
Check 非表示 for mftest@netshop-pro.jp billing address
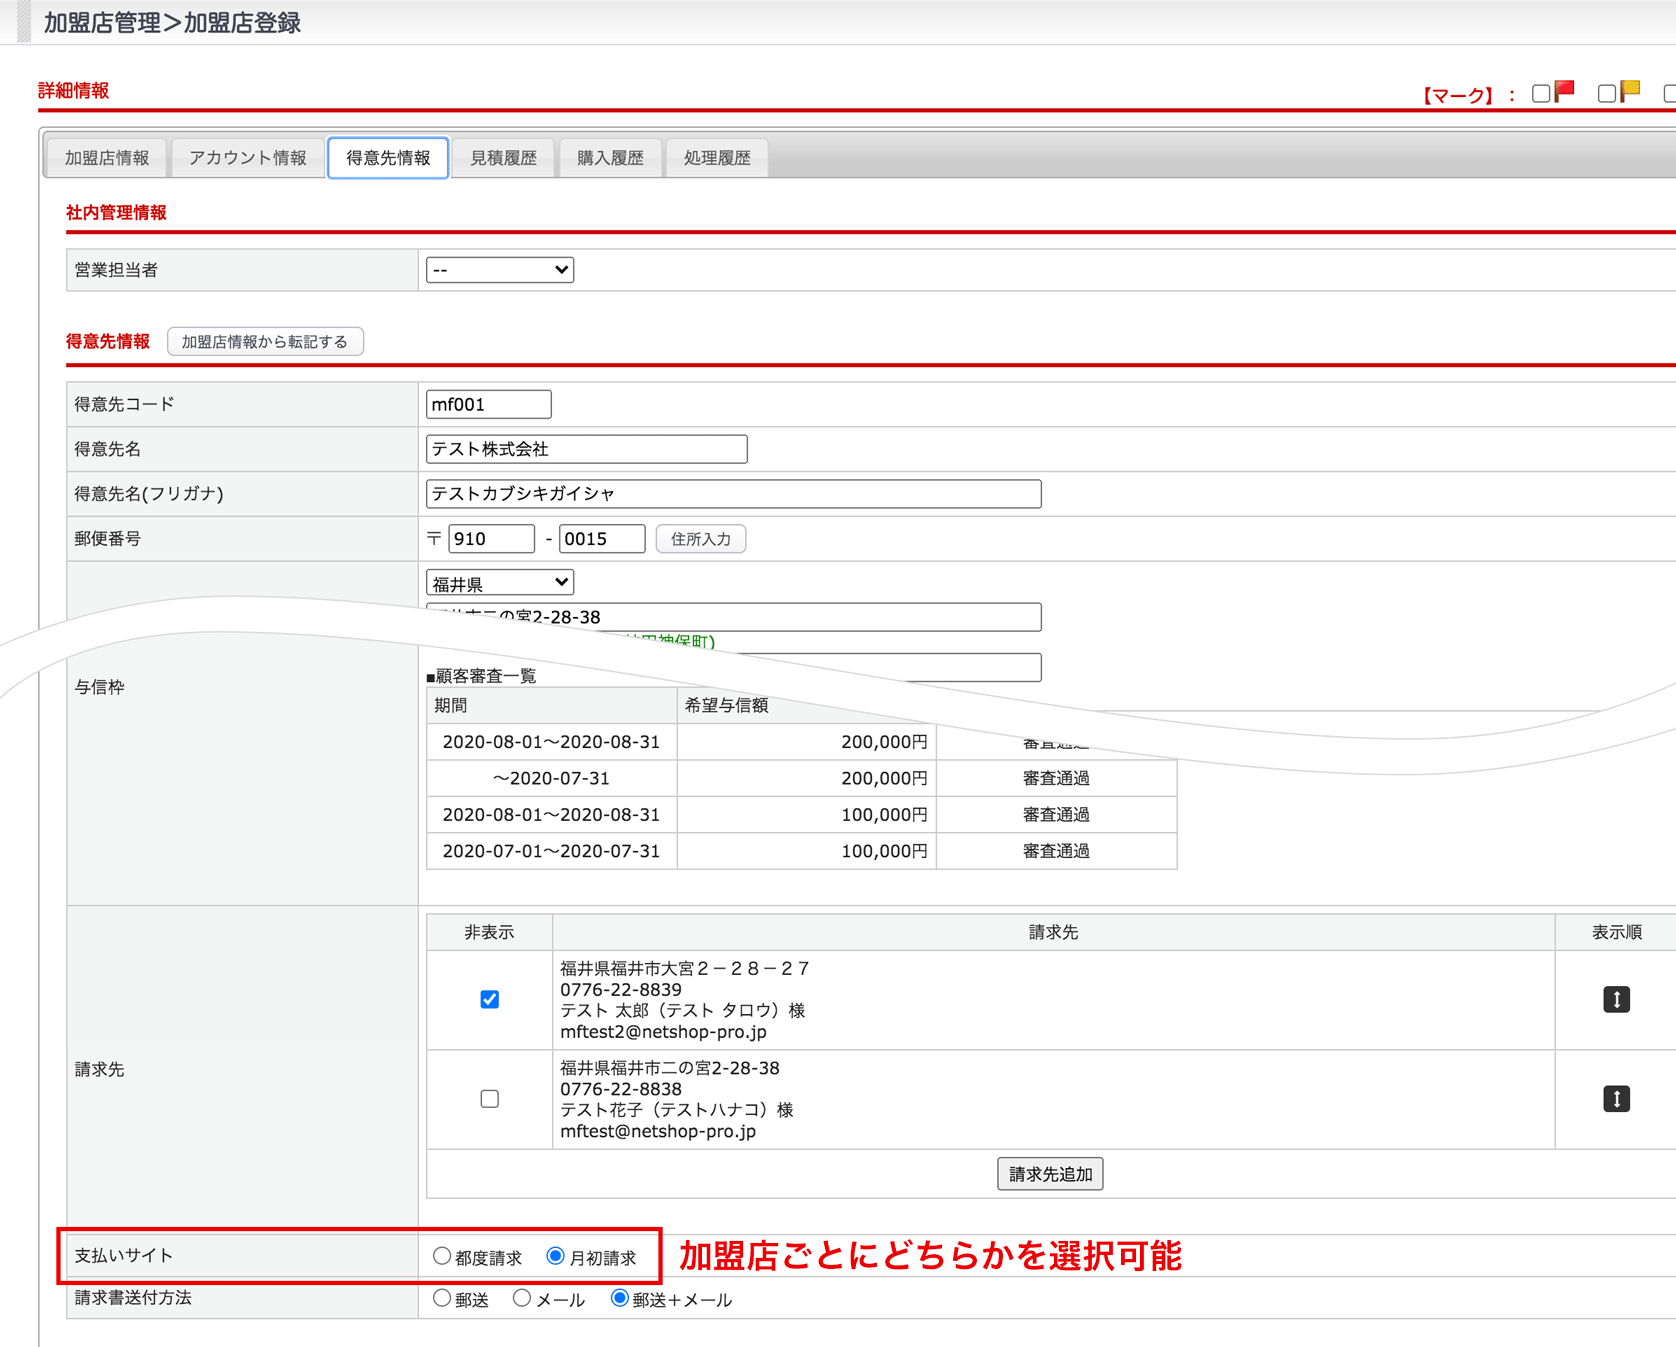pos(489,1099)
